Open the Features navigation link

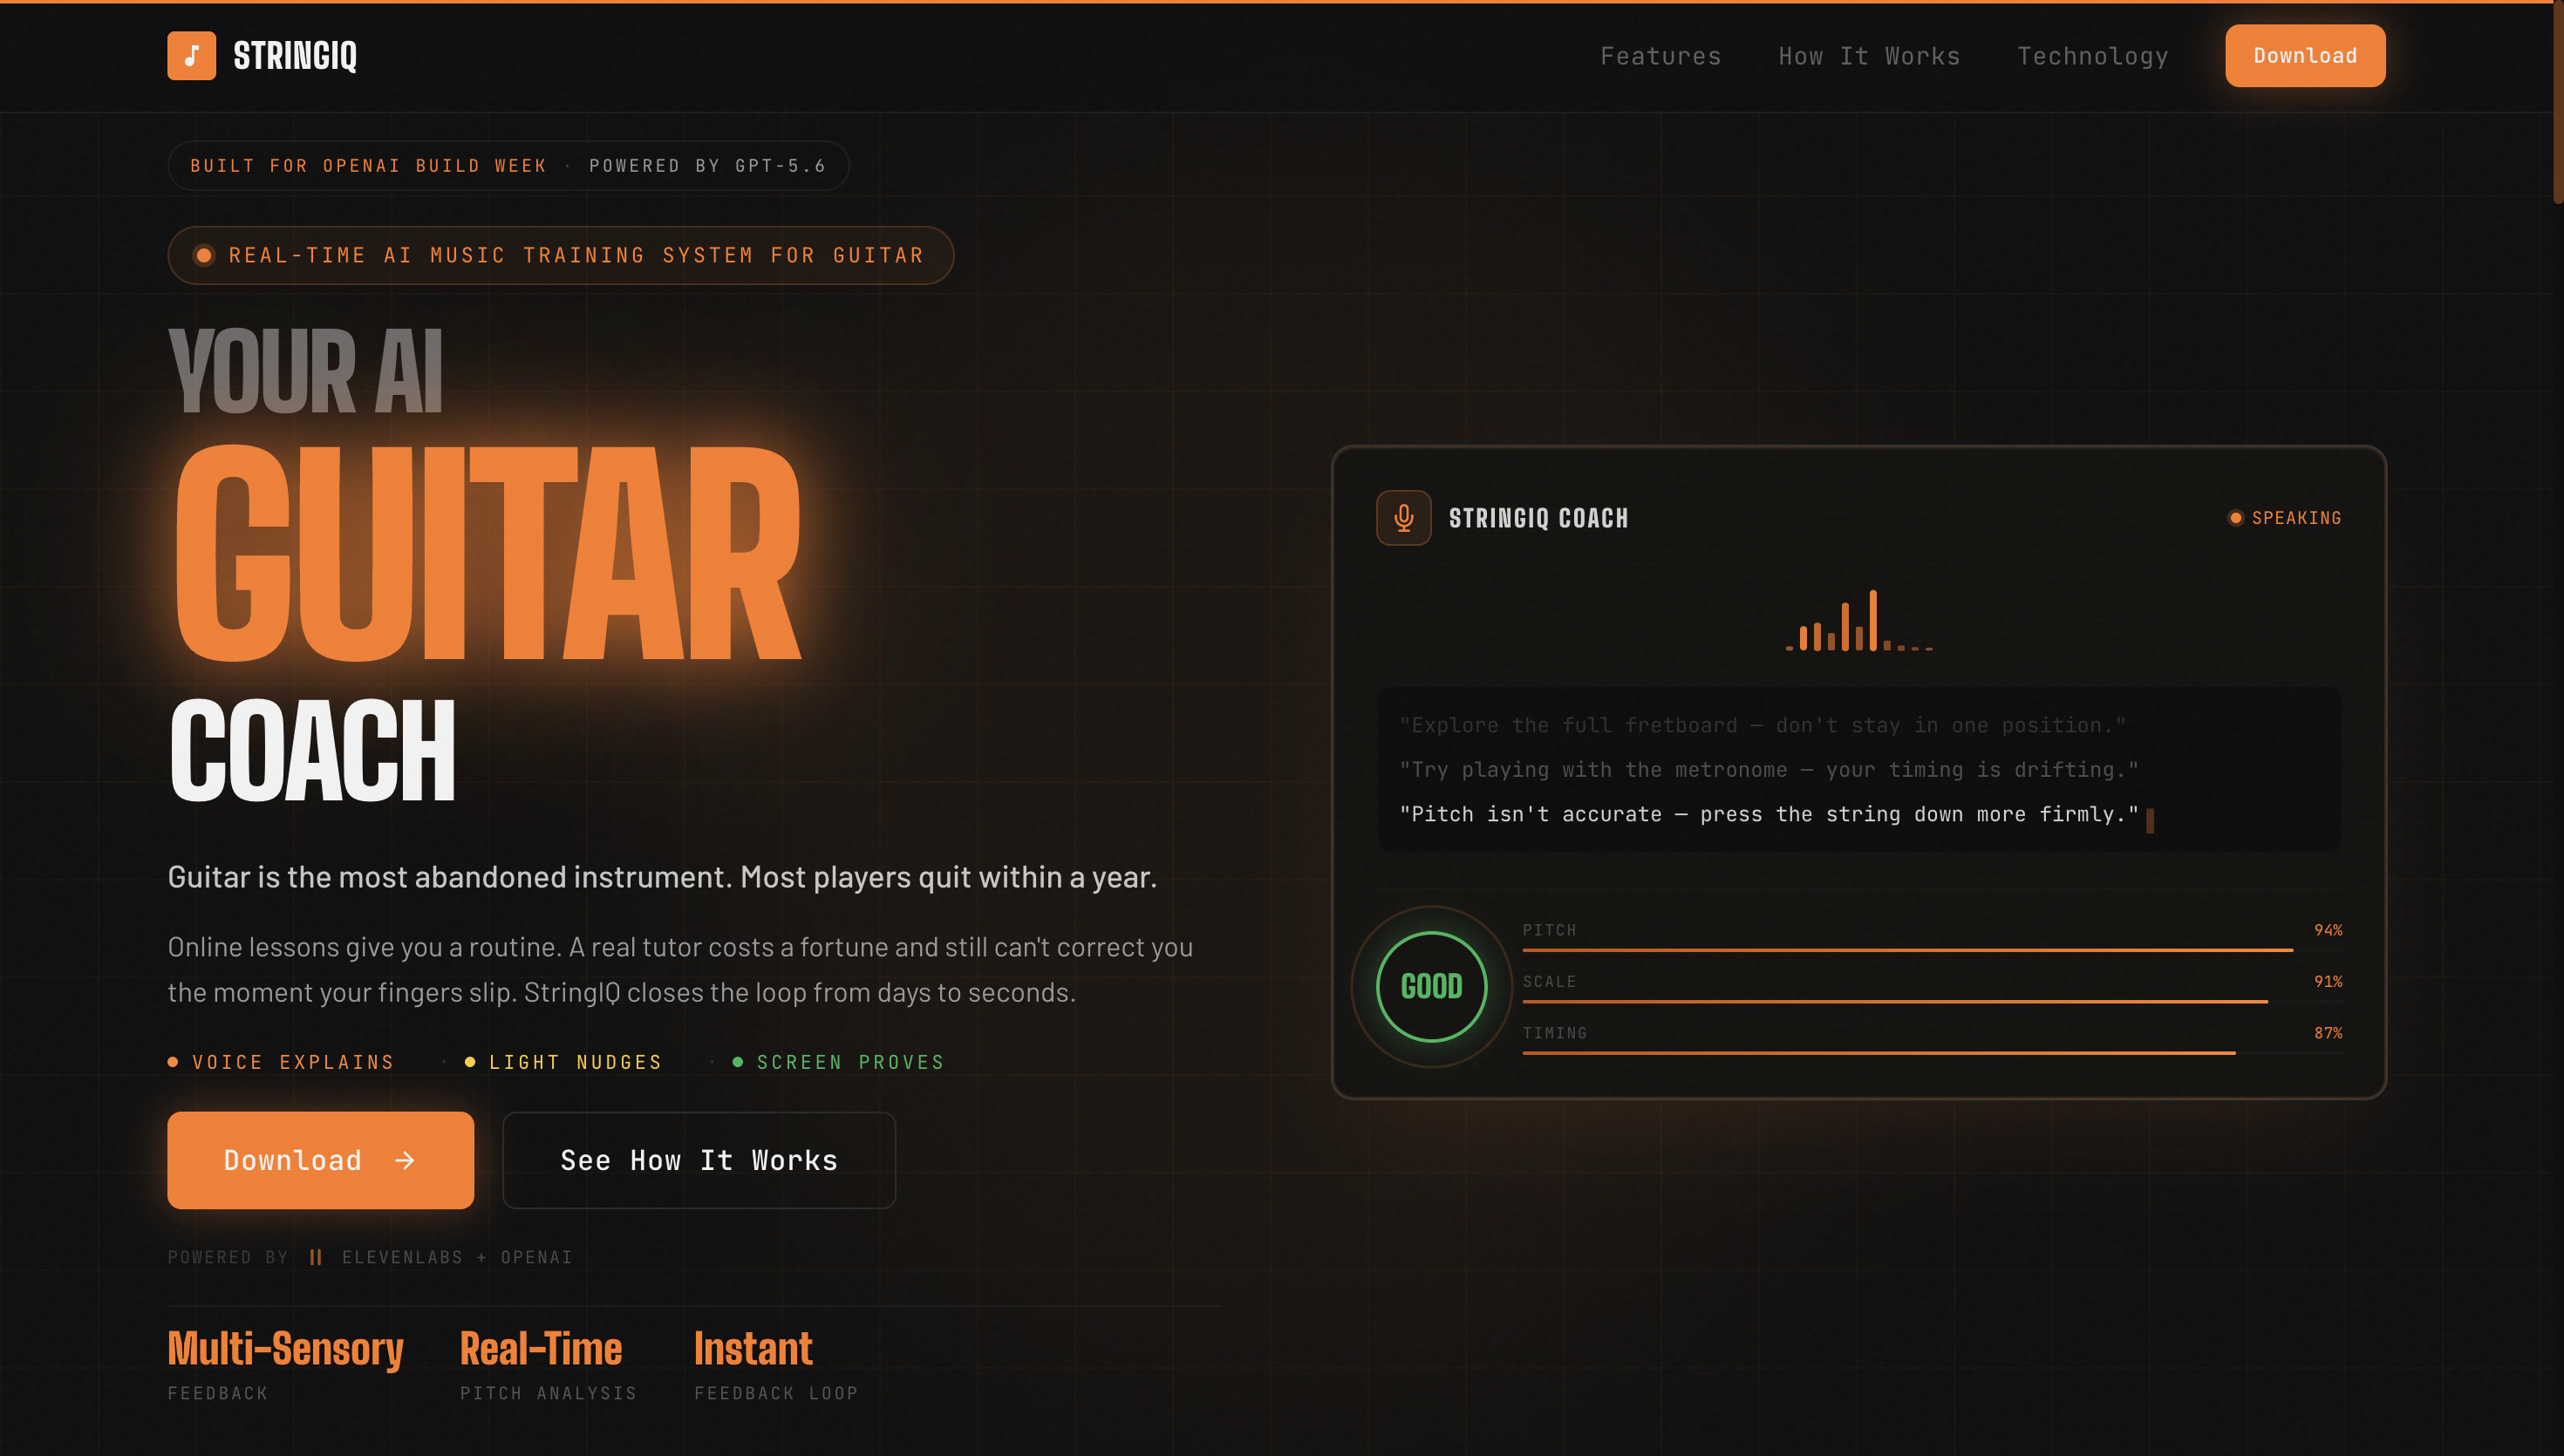click(1660, 56)
